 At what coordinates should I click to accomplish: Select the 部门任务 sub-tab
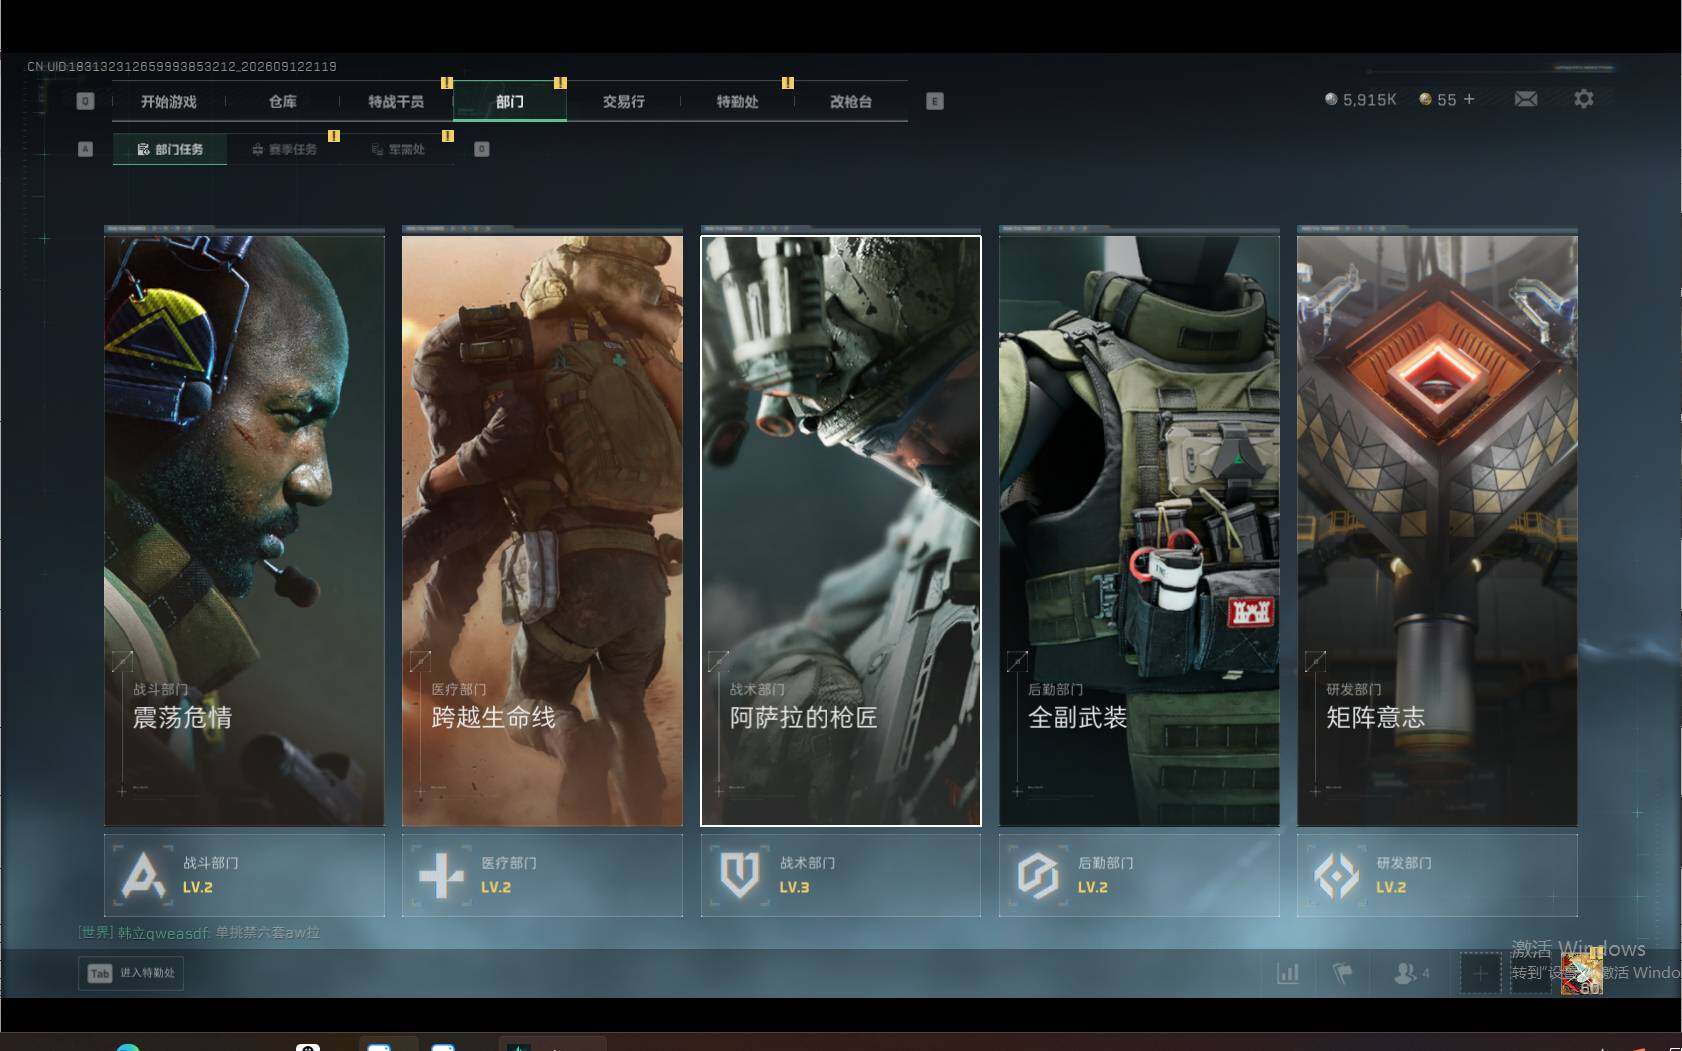(170, 149)
